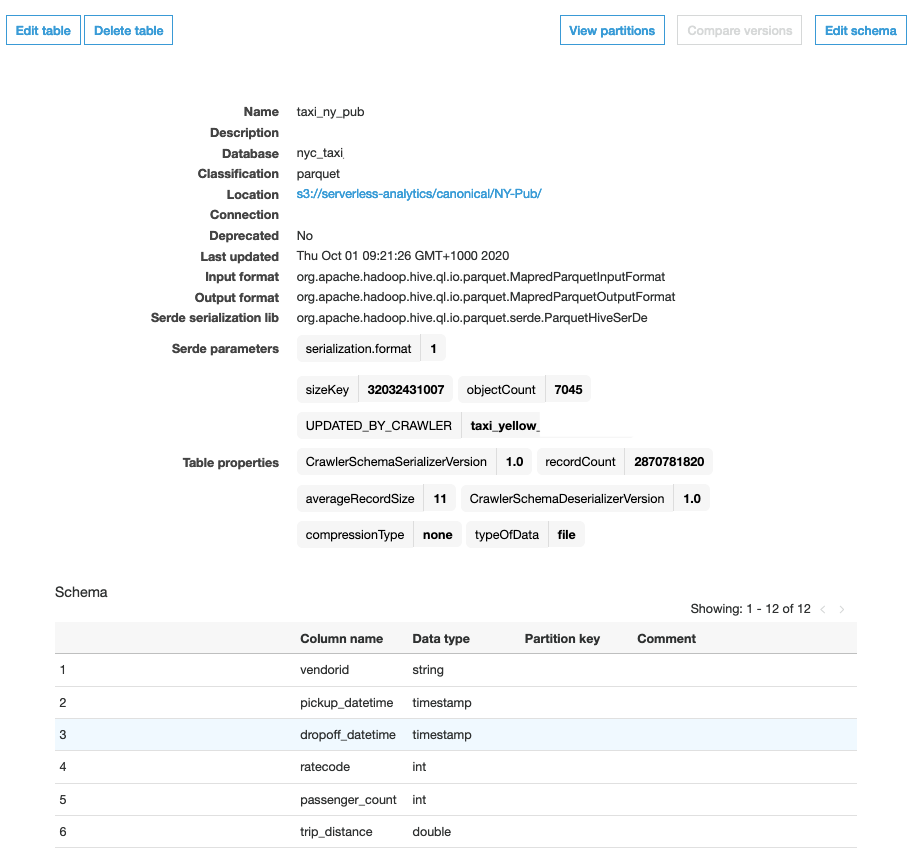
Task: Open the Edit schema button
Action: coord(861,30)
